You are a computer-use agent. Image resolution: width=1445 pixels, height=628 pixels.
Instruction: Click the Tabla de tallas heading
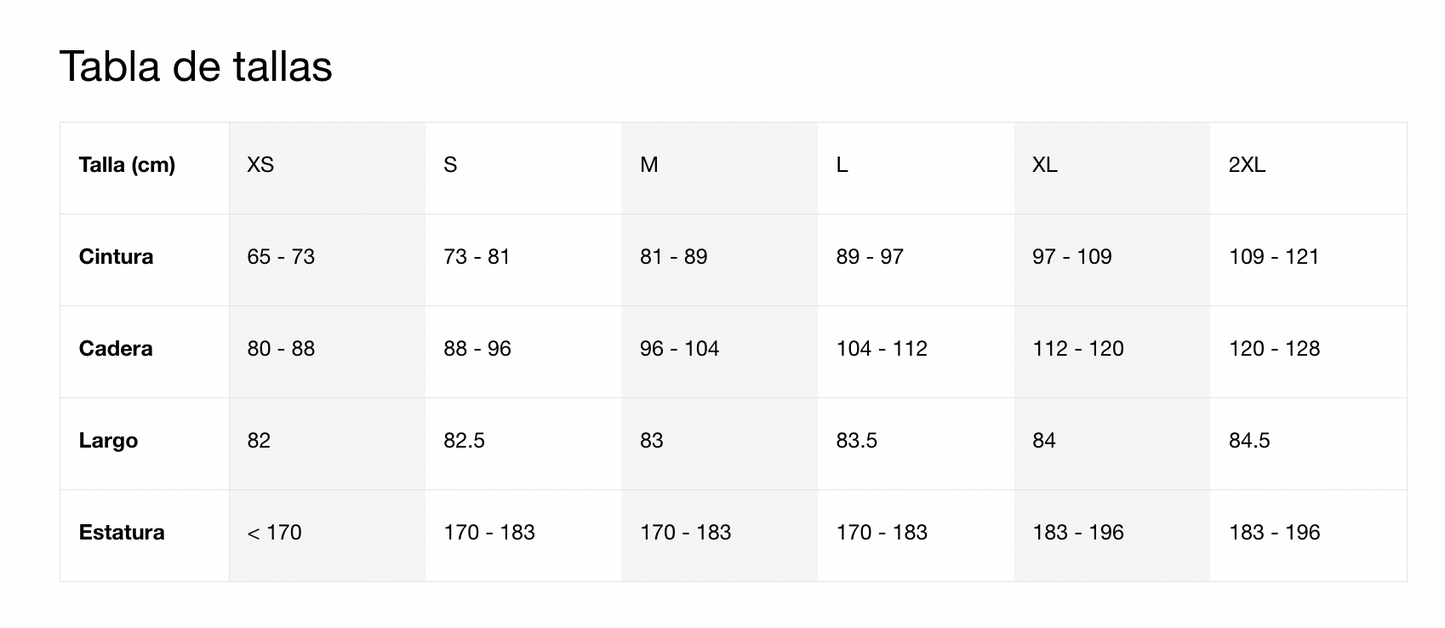pyautogui.click(x=196, y=67)
